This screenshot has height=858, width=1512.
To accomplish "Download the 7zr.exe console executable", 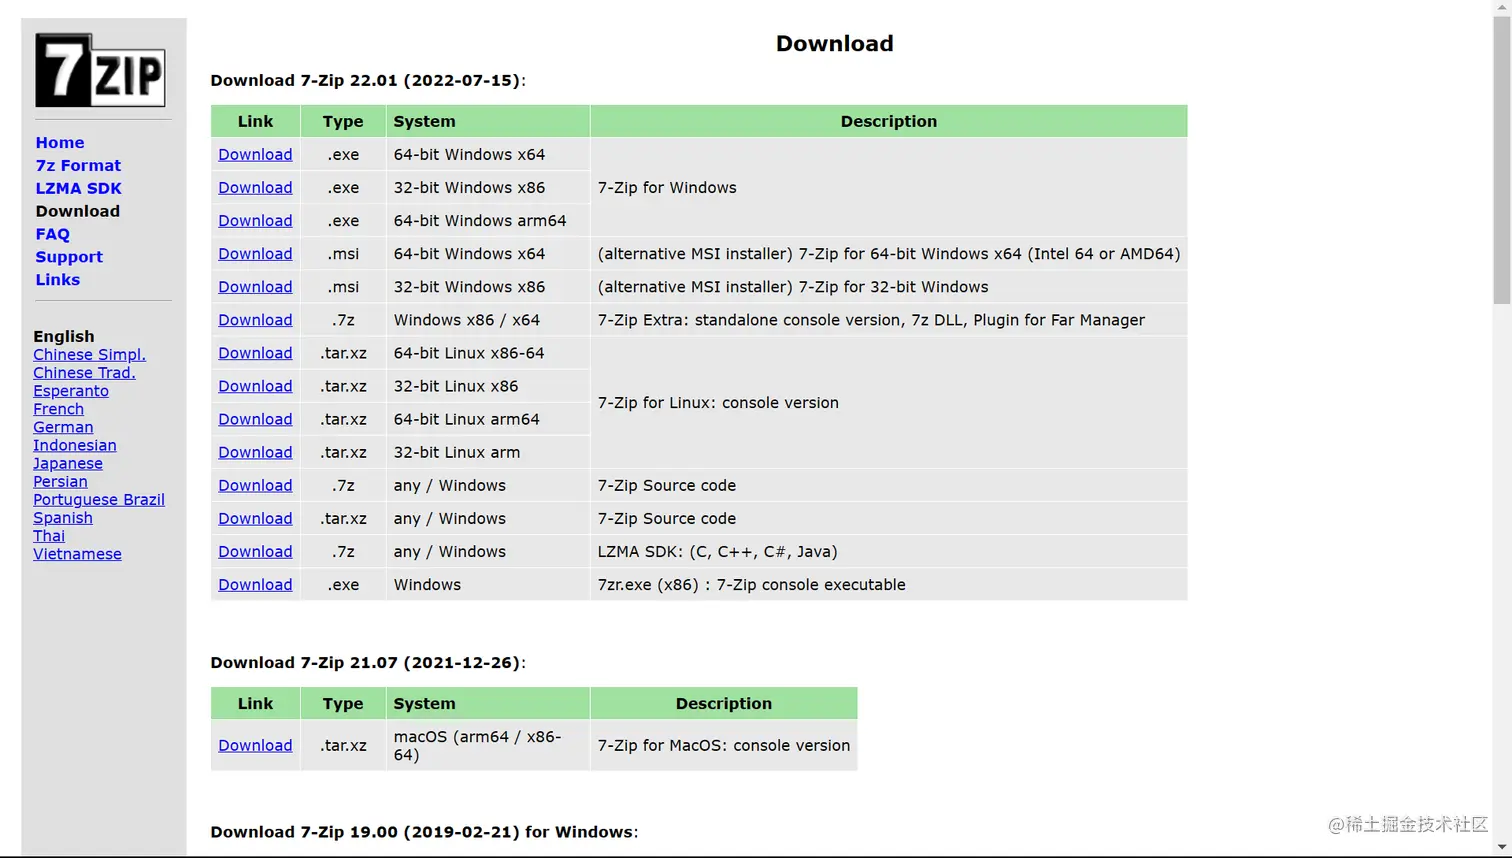I will pos(255,585).
